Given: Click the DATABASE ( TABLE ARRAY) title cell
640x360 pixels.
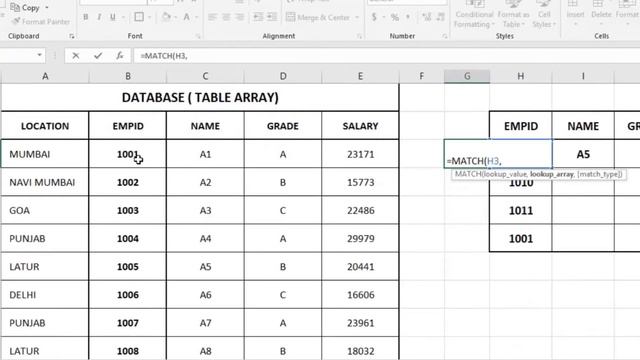Looking at the screenshot, I should [200, 98].
